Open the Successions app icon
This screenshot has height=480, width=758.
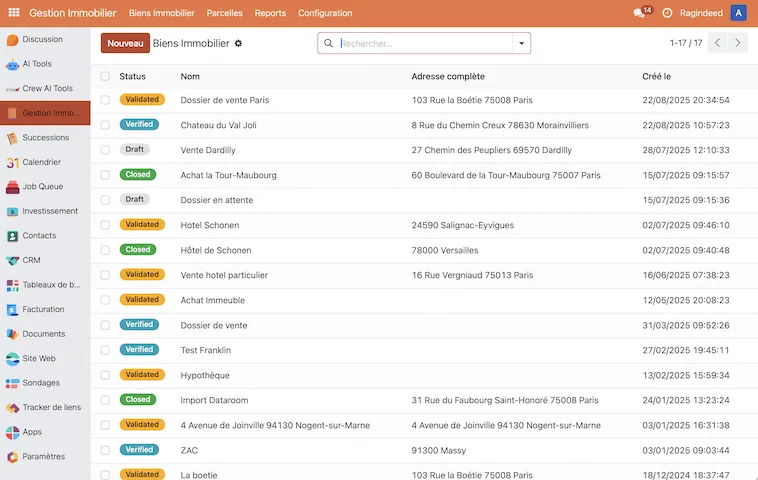click(x=13, y=138)
